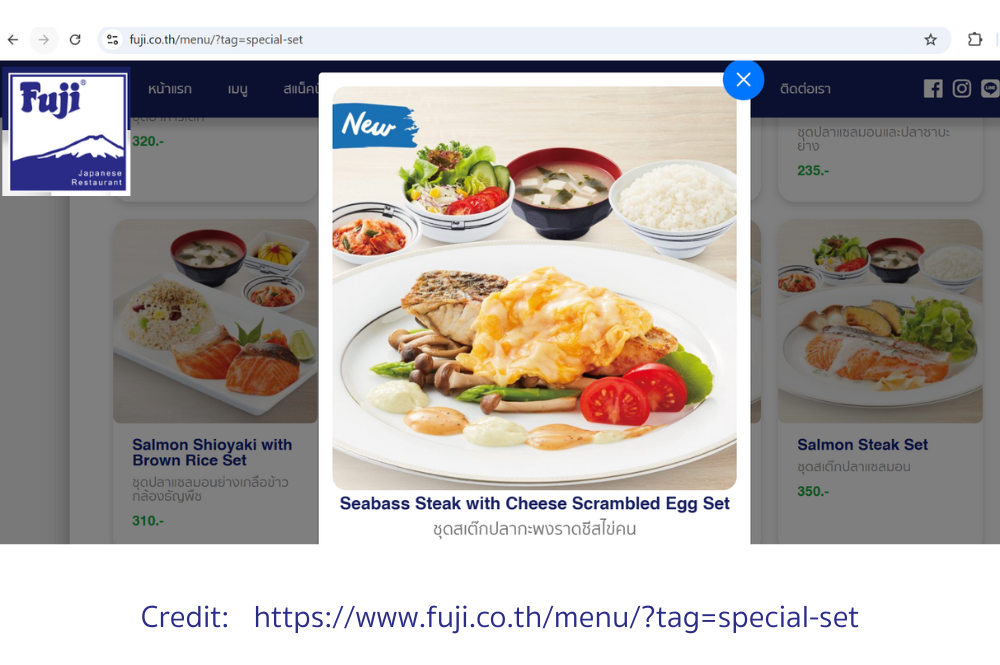
Task: Open Fuji's LINE icon
Action: point(990,89)
